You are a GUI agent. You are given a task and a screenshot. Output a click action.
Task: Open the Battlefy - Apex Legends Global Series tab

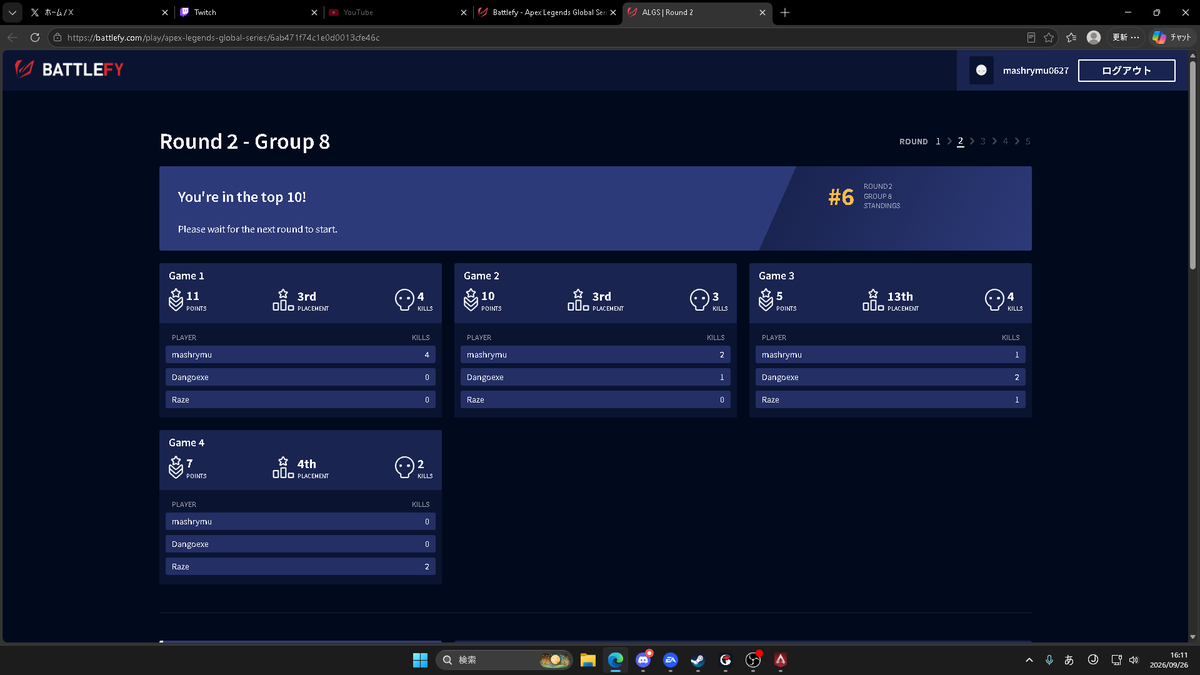click(x=548, y=12)
